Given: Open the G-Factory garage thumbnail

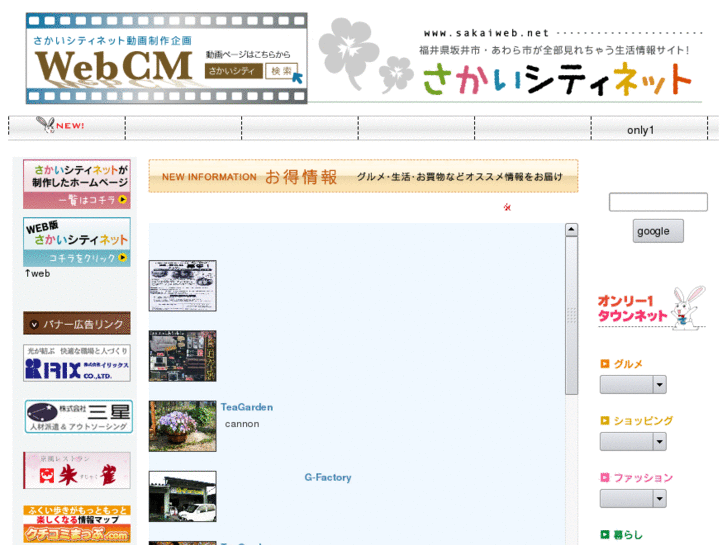Looking at the screenshot, I should 183,497.
